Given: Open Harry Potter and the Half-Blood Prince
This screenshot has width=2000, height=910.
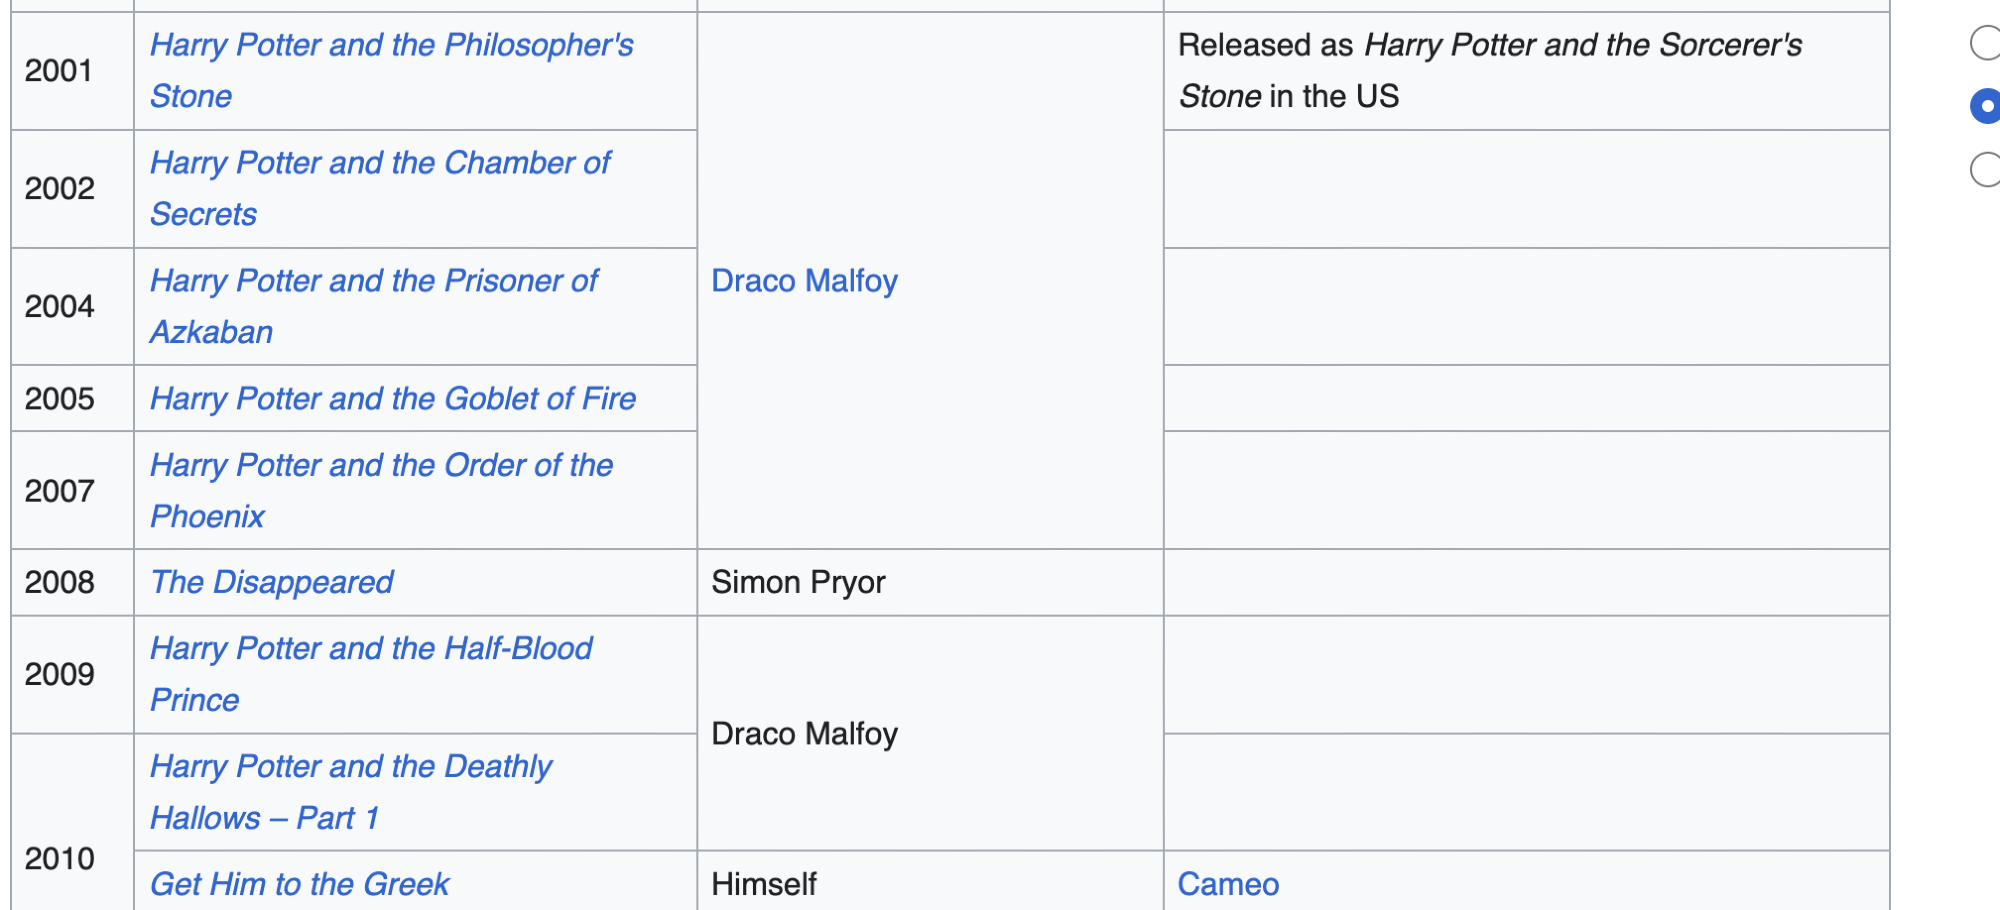Looking at the screenshot, I should pos(371,650).
